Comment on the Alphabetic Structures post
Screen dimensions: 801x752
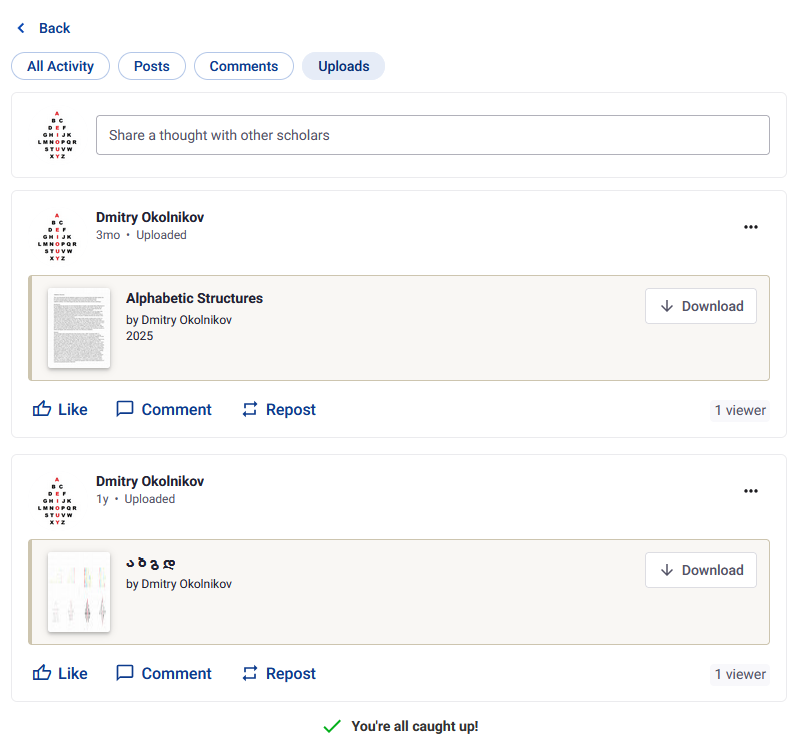[164, 409]
